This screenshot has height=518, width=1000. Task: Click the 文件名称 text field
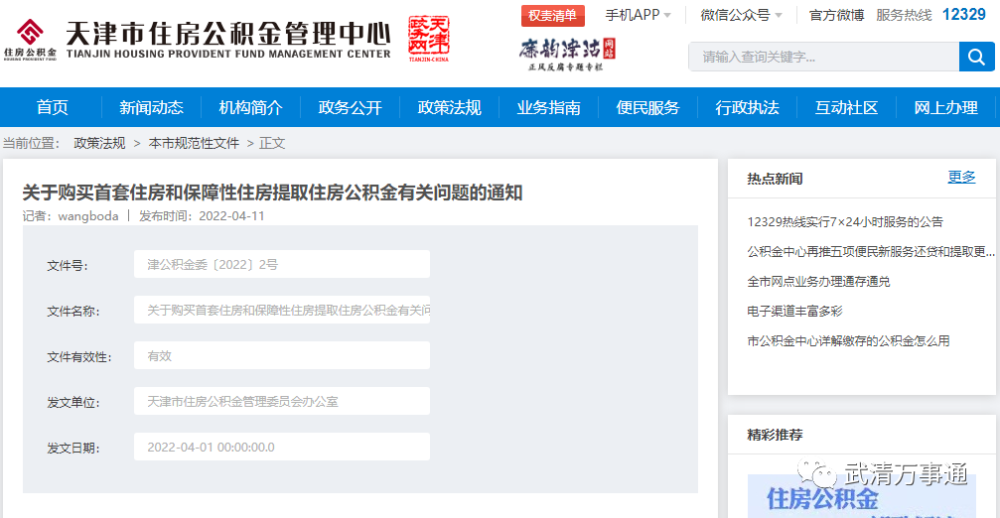[x=282, y=310]
